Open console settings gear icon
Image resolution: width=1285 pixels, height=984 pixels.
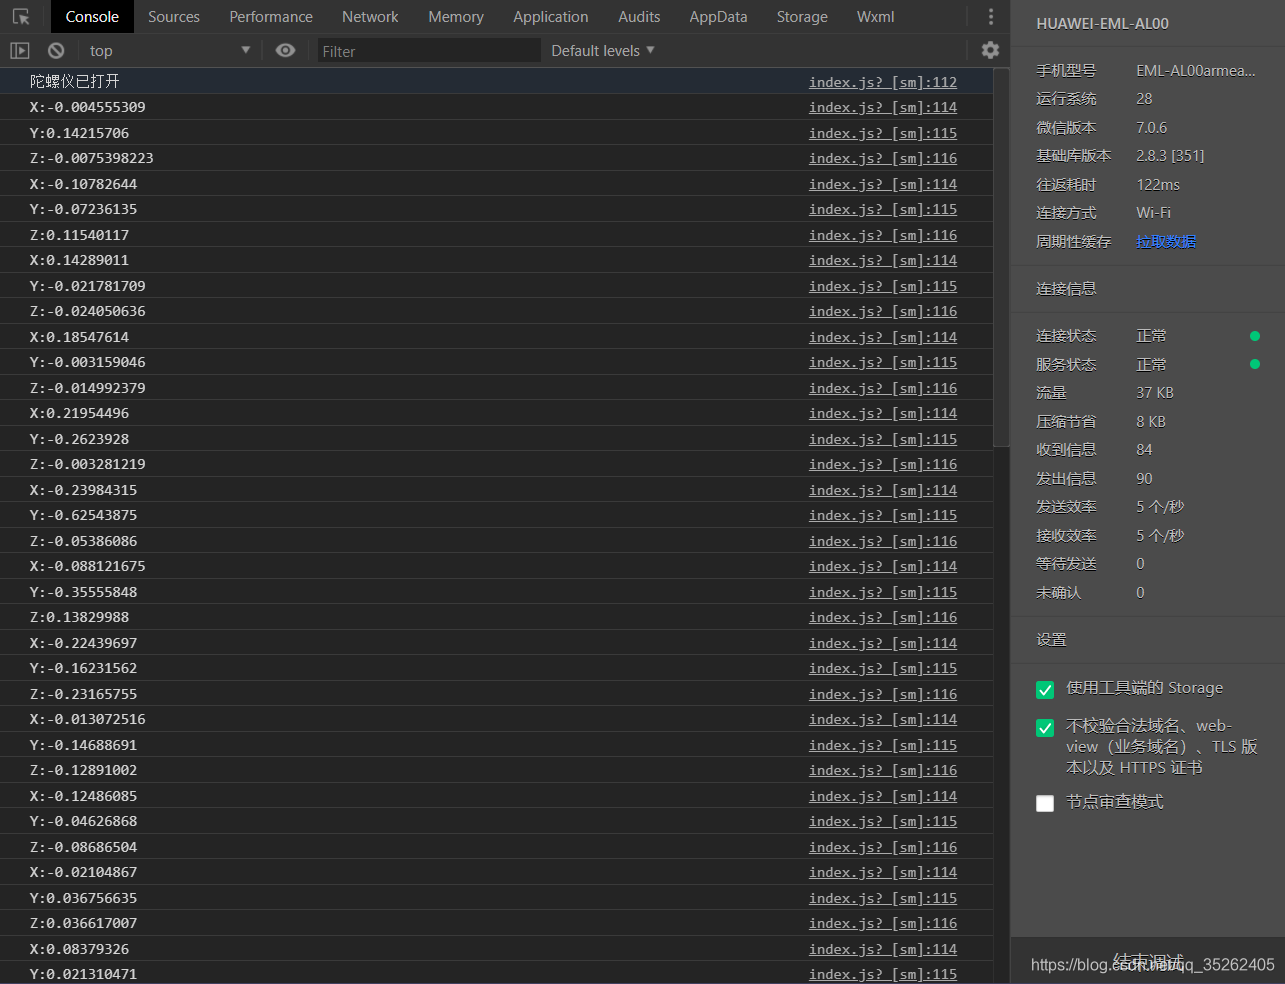(990, 50)
